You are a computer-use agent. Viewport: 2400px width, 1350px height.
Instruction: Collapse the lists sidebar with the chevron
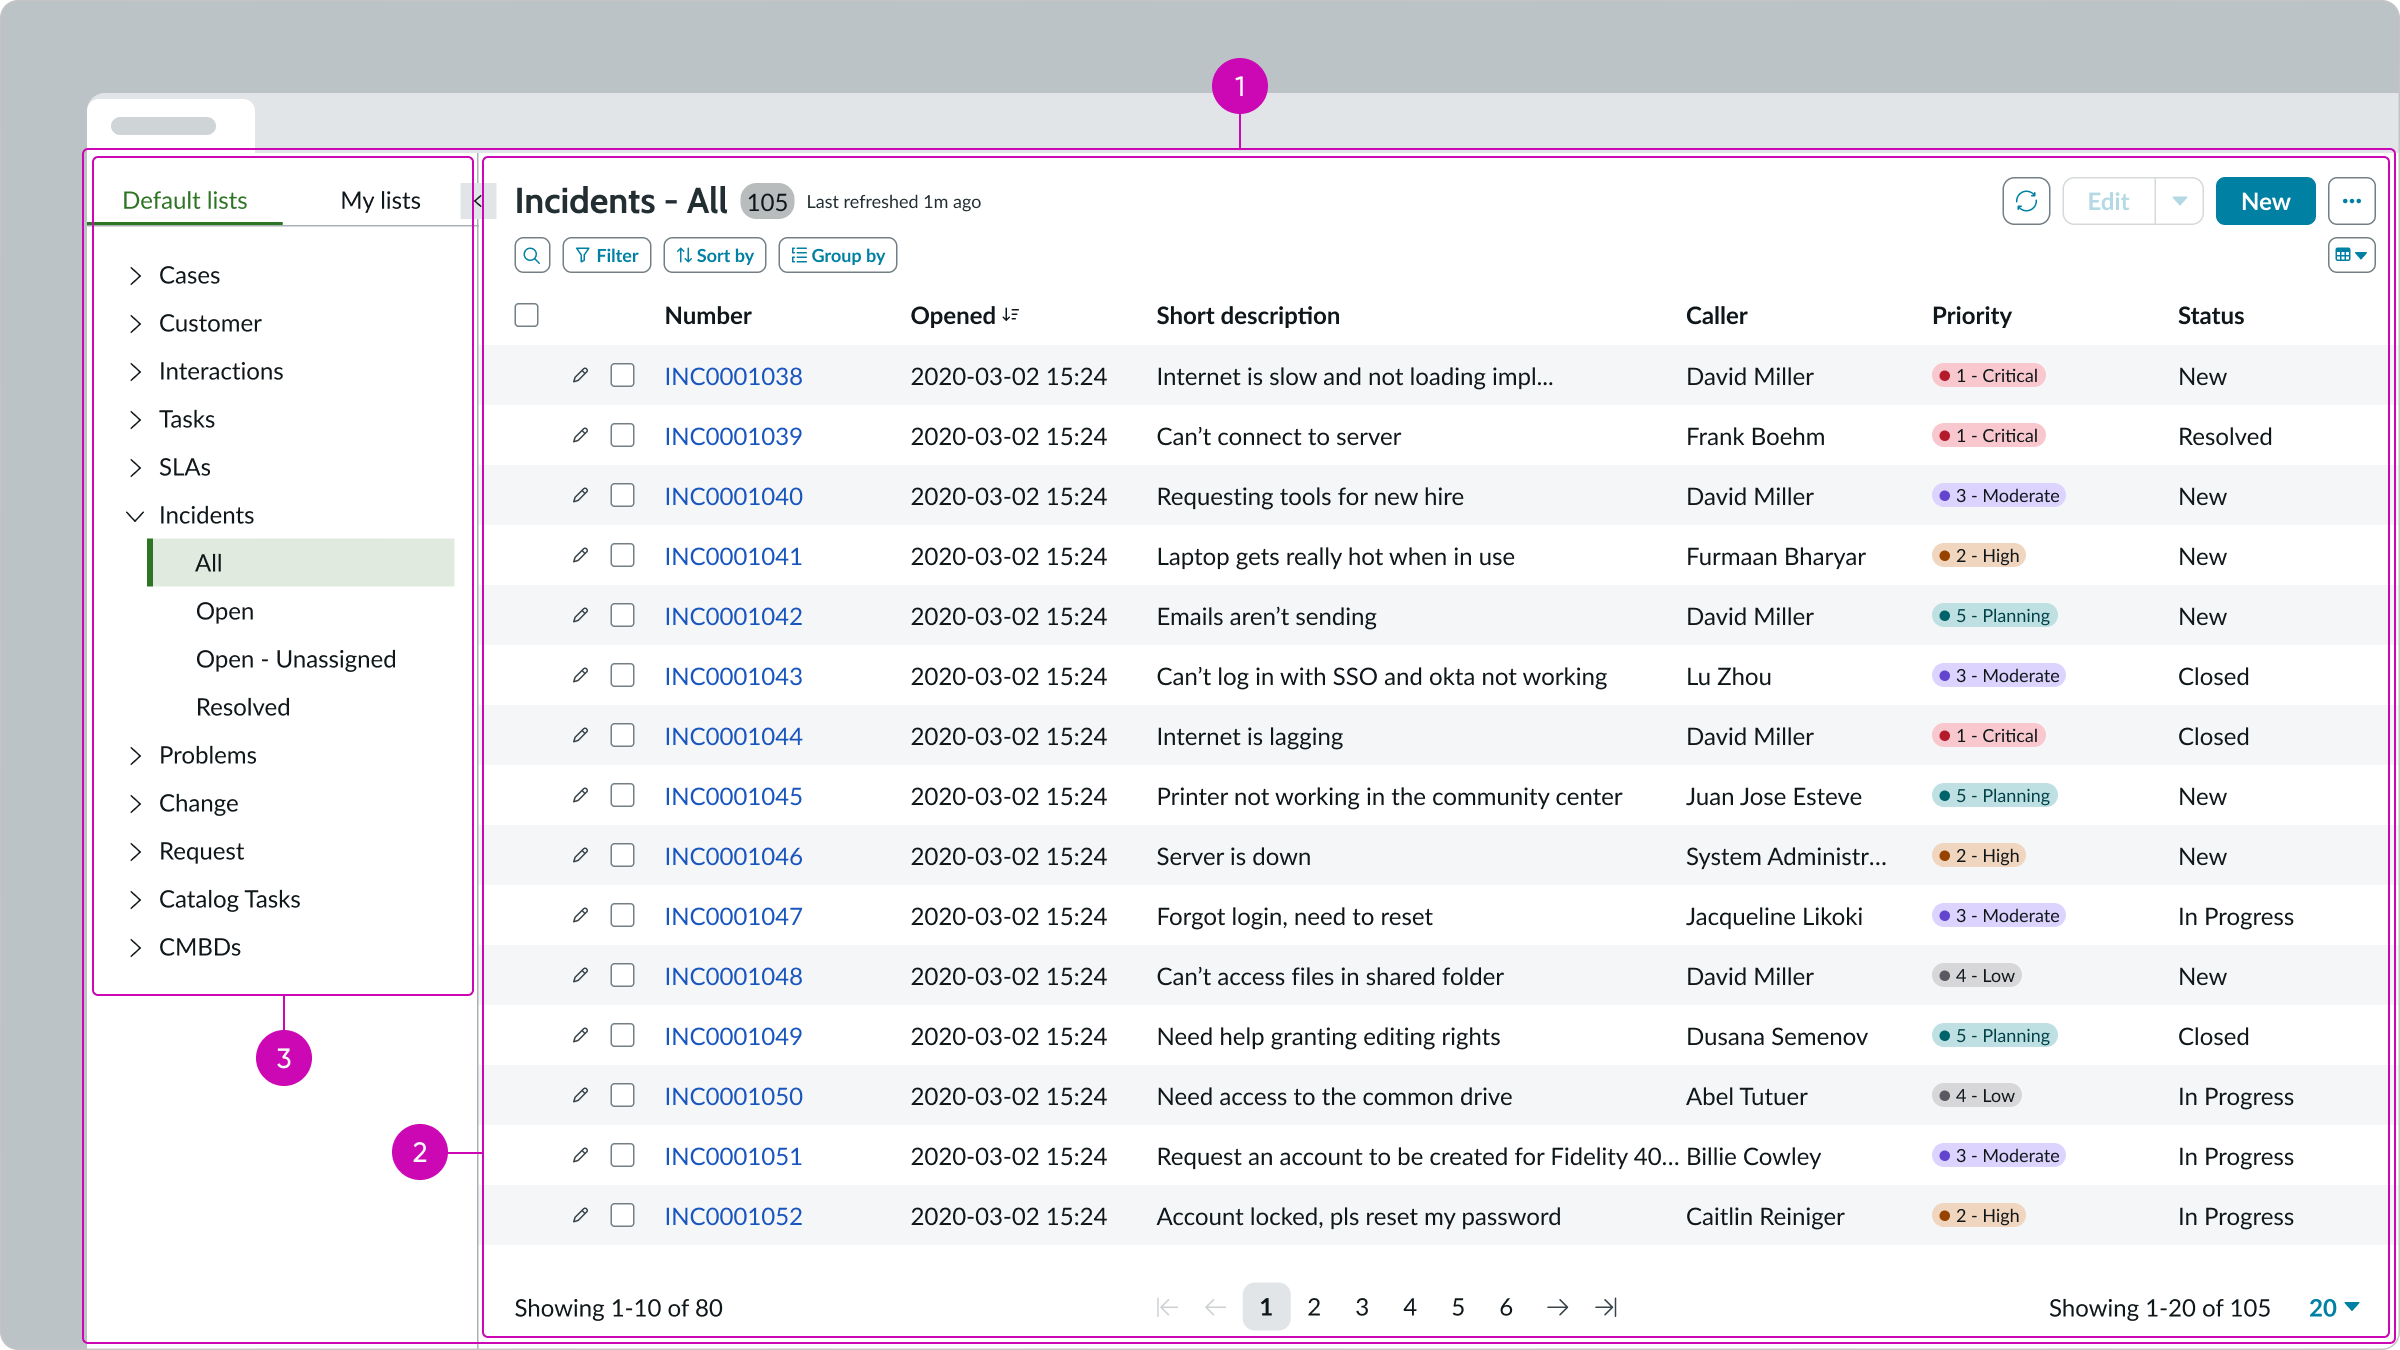(x=477, y=200)
